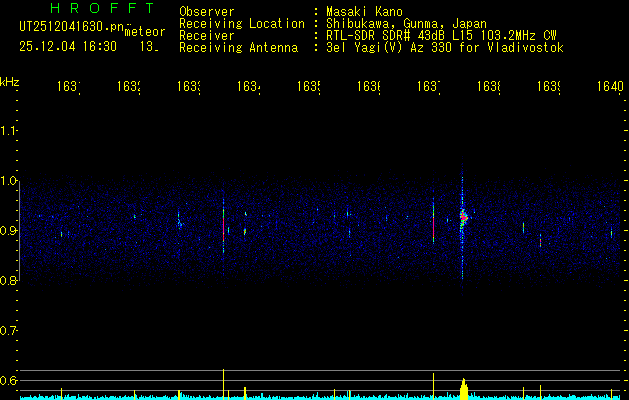Click the 1640 time axis label

pos(610,86)
